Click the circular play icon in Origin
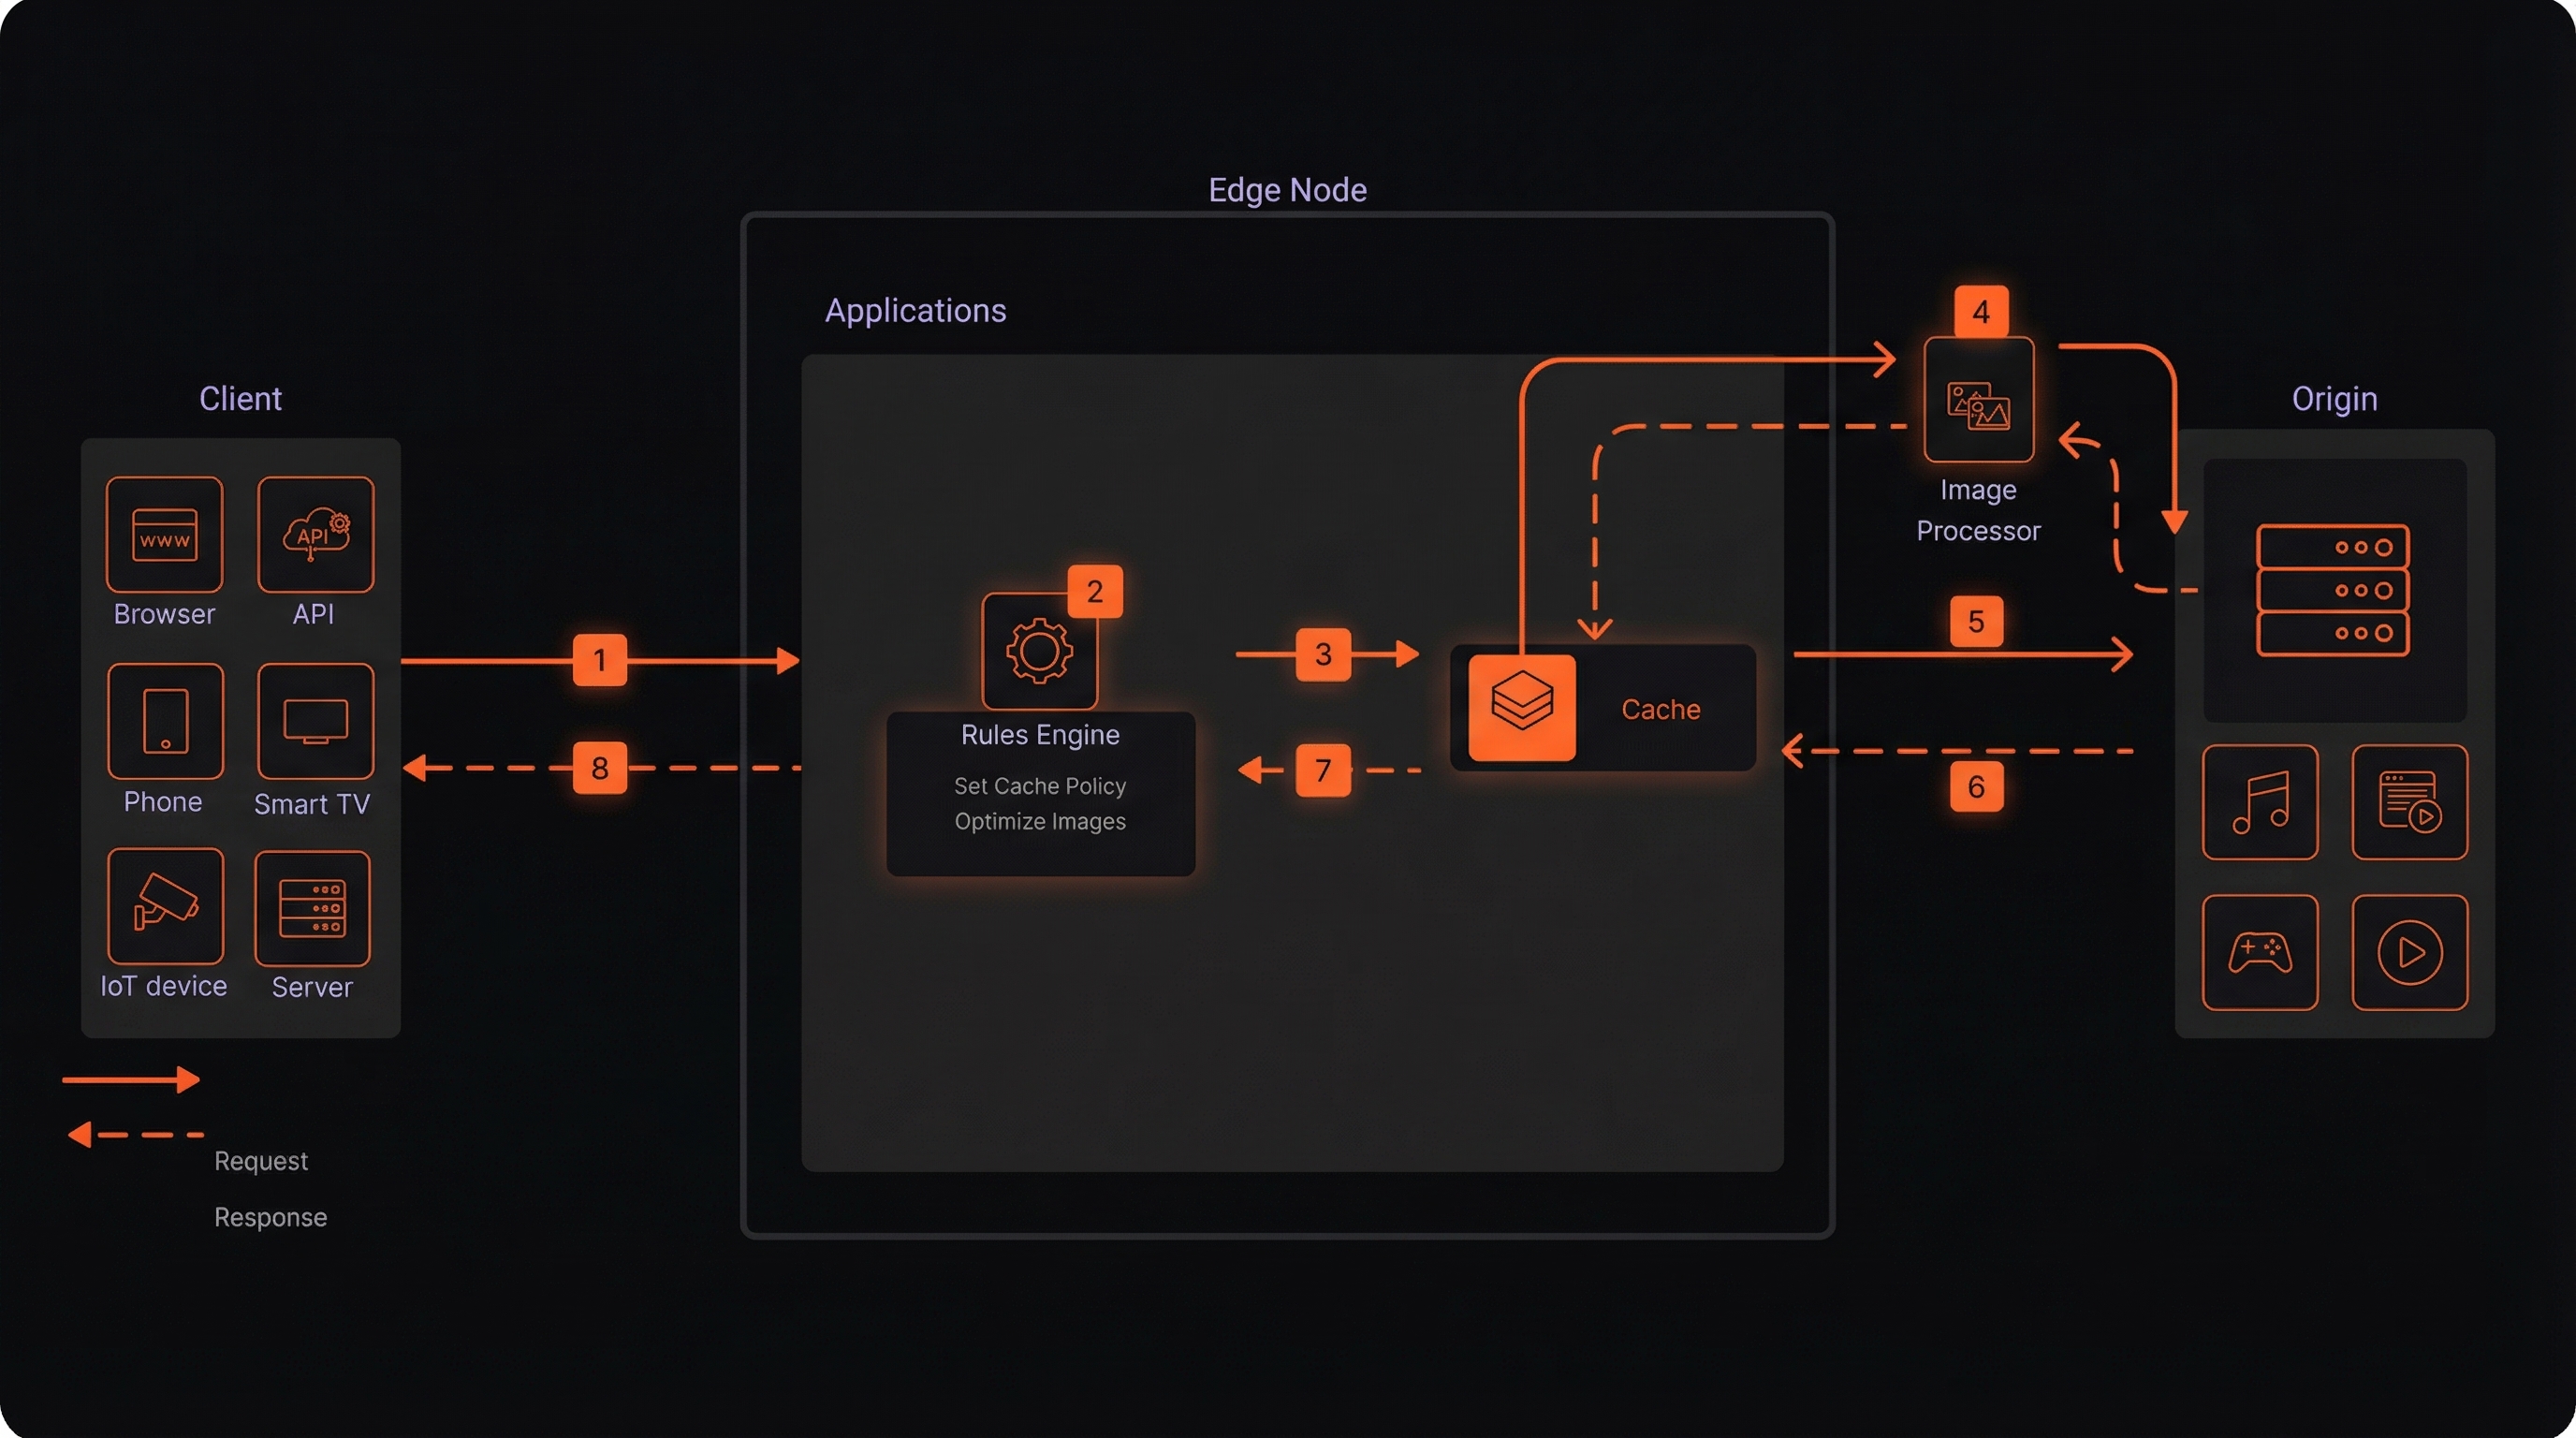Viewport: 2576px width, 1438px height. tap(2409, 952)
